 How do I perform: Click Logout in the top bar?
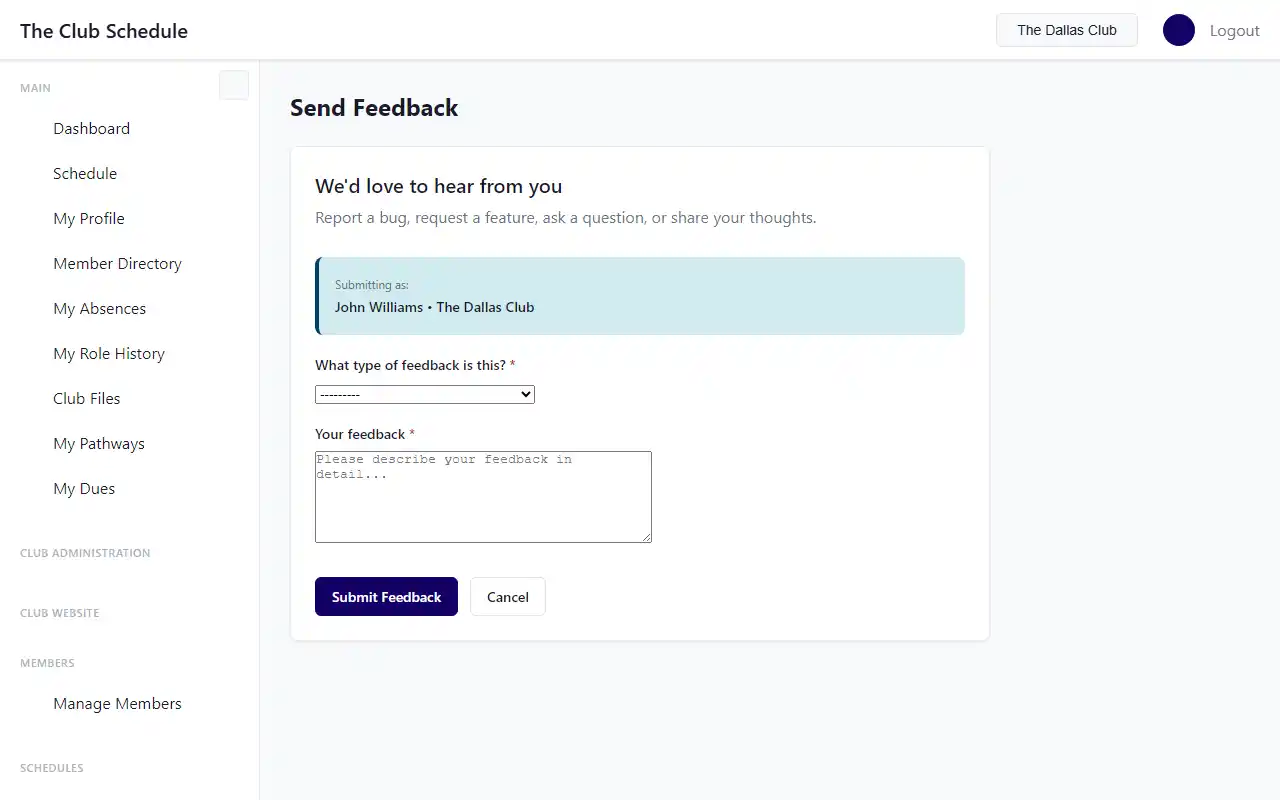[1234, 30]
